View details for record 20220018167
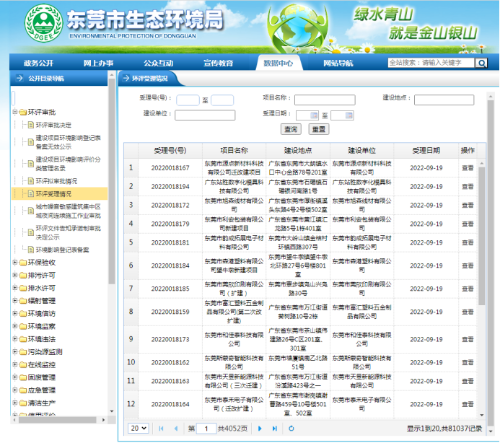500x443 pixels. pyautogui.click(x=468, y=168)
